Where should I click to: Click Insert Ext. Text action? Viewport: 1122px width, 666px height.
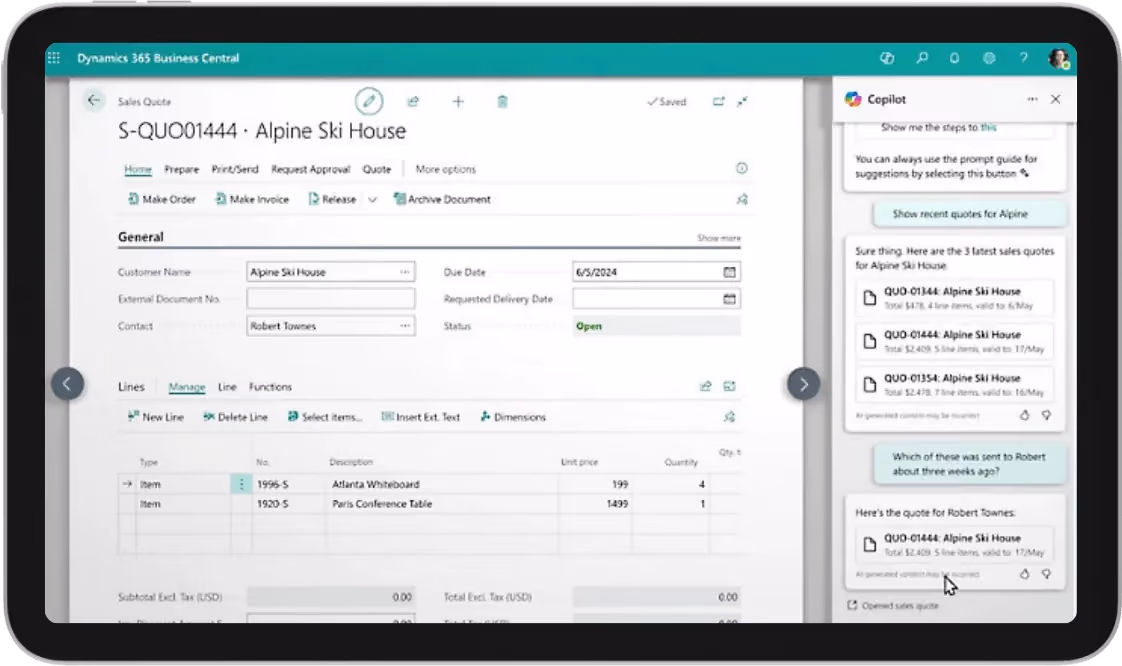tap(421, 417)
